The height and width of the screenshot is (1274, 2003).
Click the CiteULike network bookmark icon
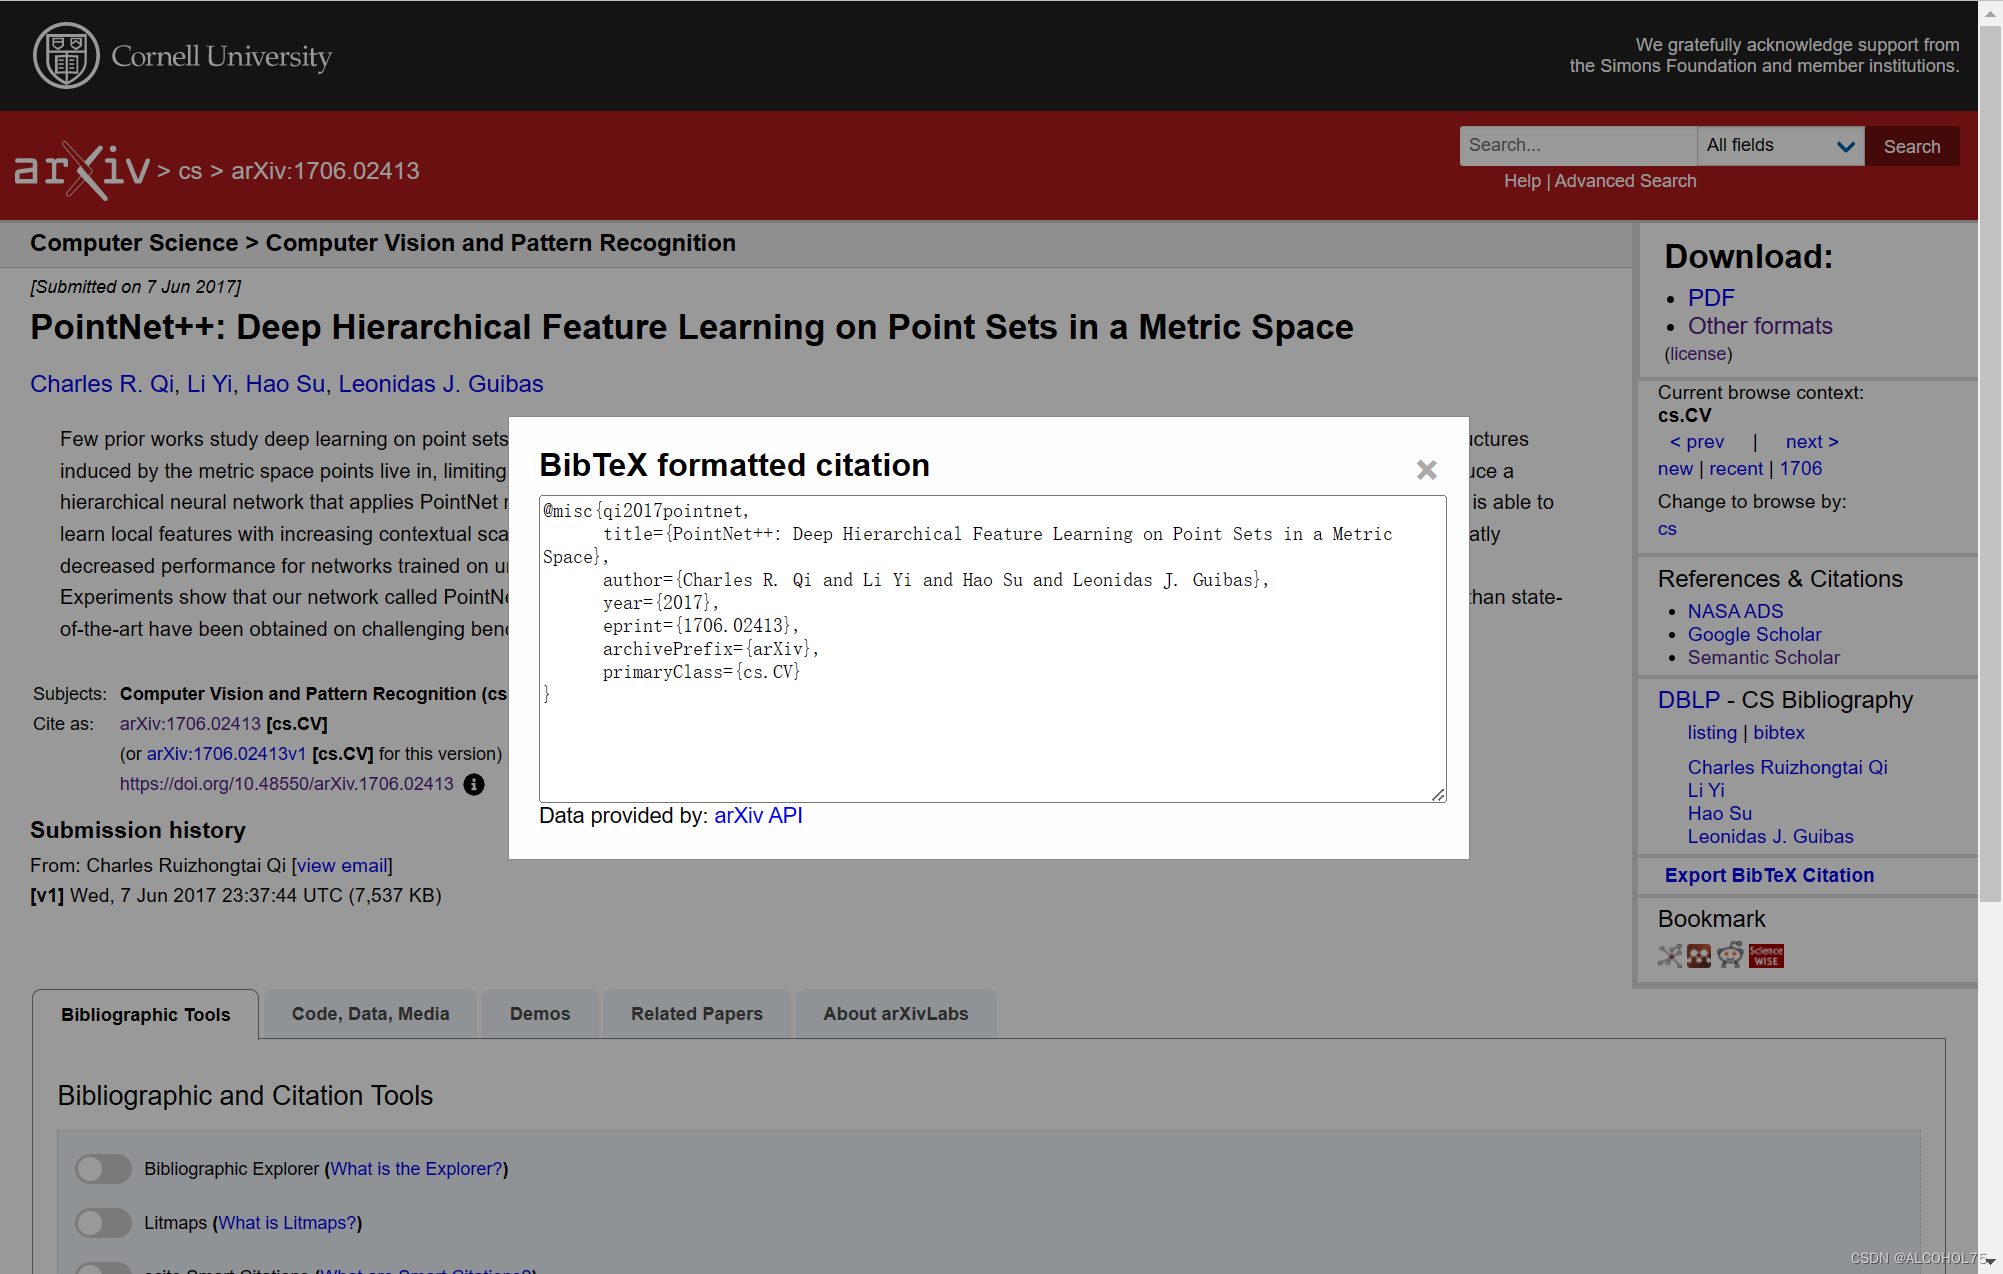click(1669, 956)
